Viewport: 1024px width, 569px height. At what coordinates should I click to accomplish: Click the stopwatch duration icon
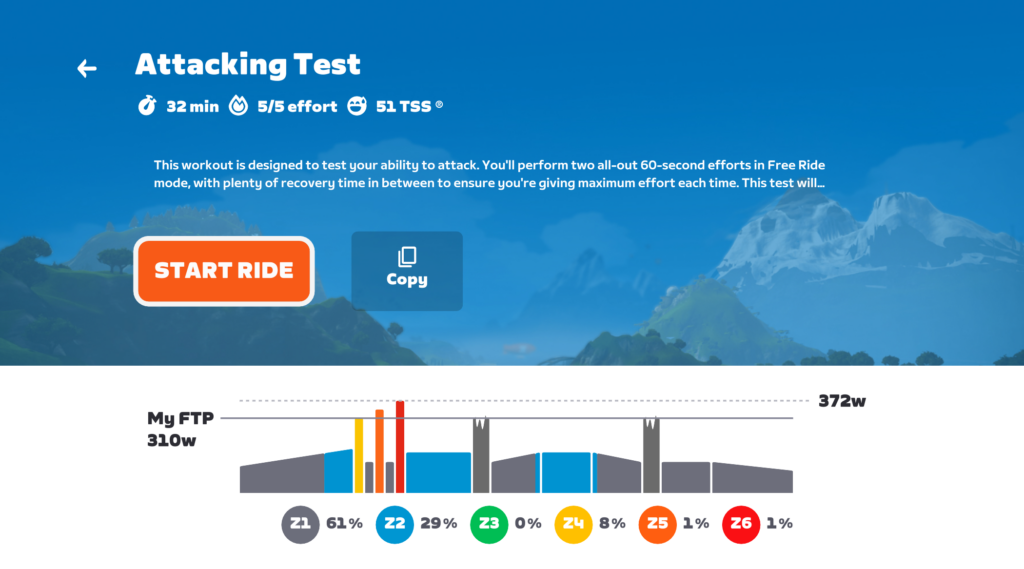click(x=147, y=105)
